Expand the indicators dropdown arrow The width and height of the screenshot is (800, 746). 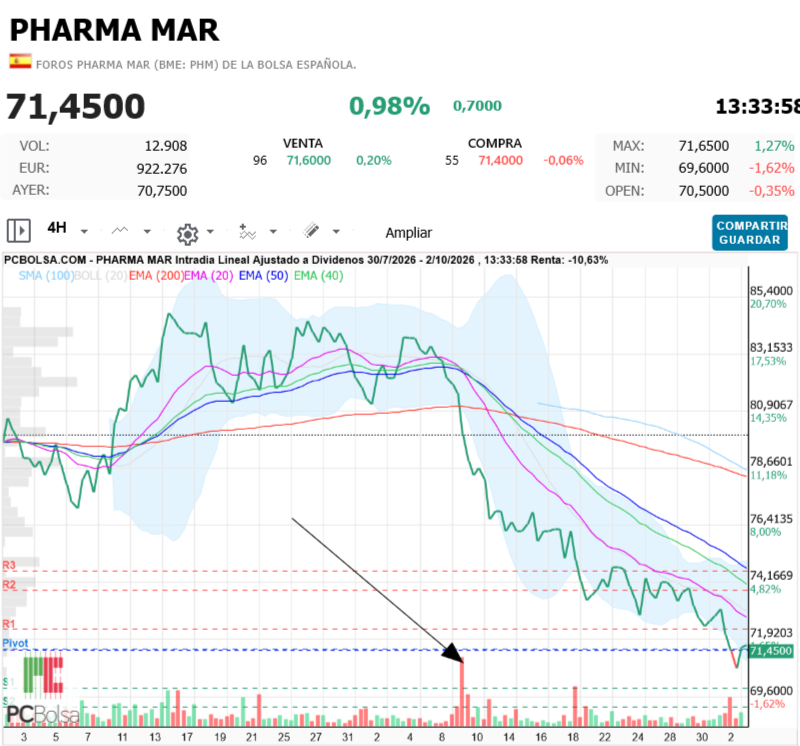click(273, 232)
